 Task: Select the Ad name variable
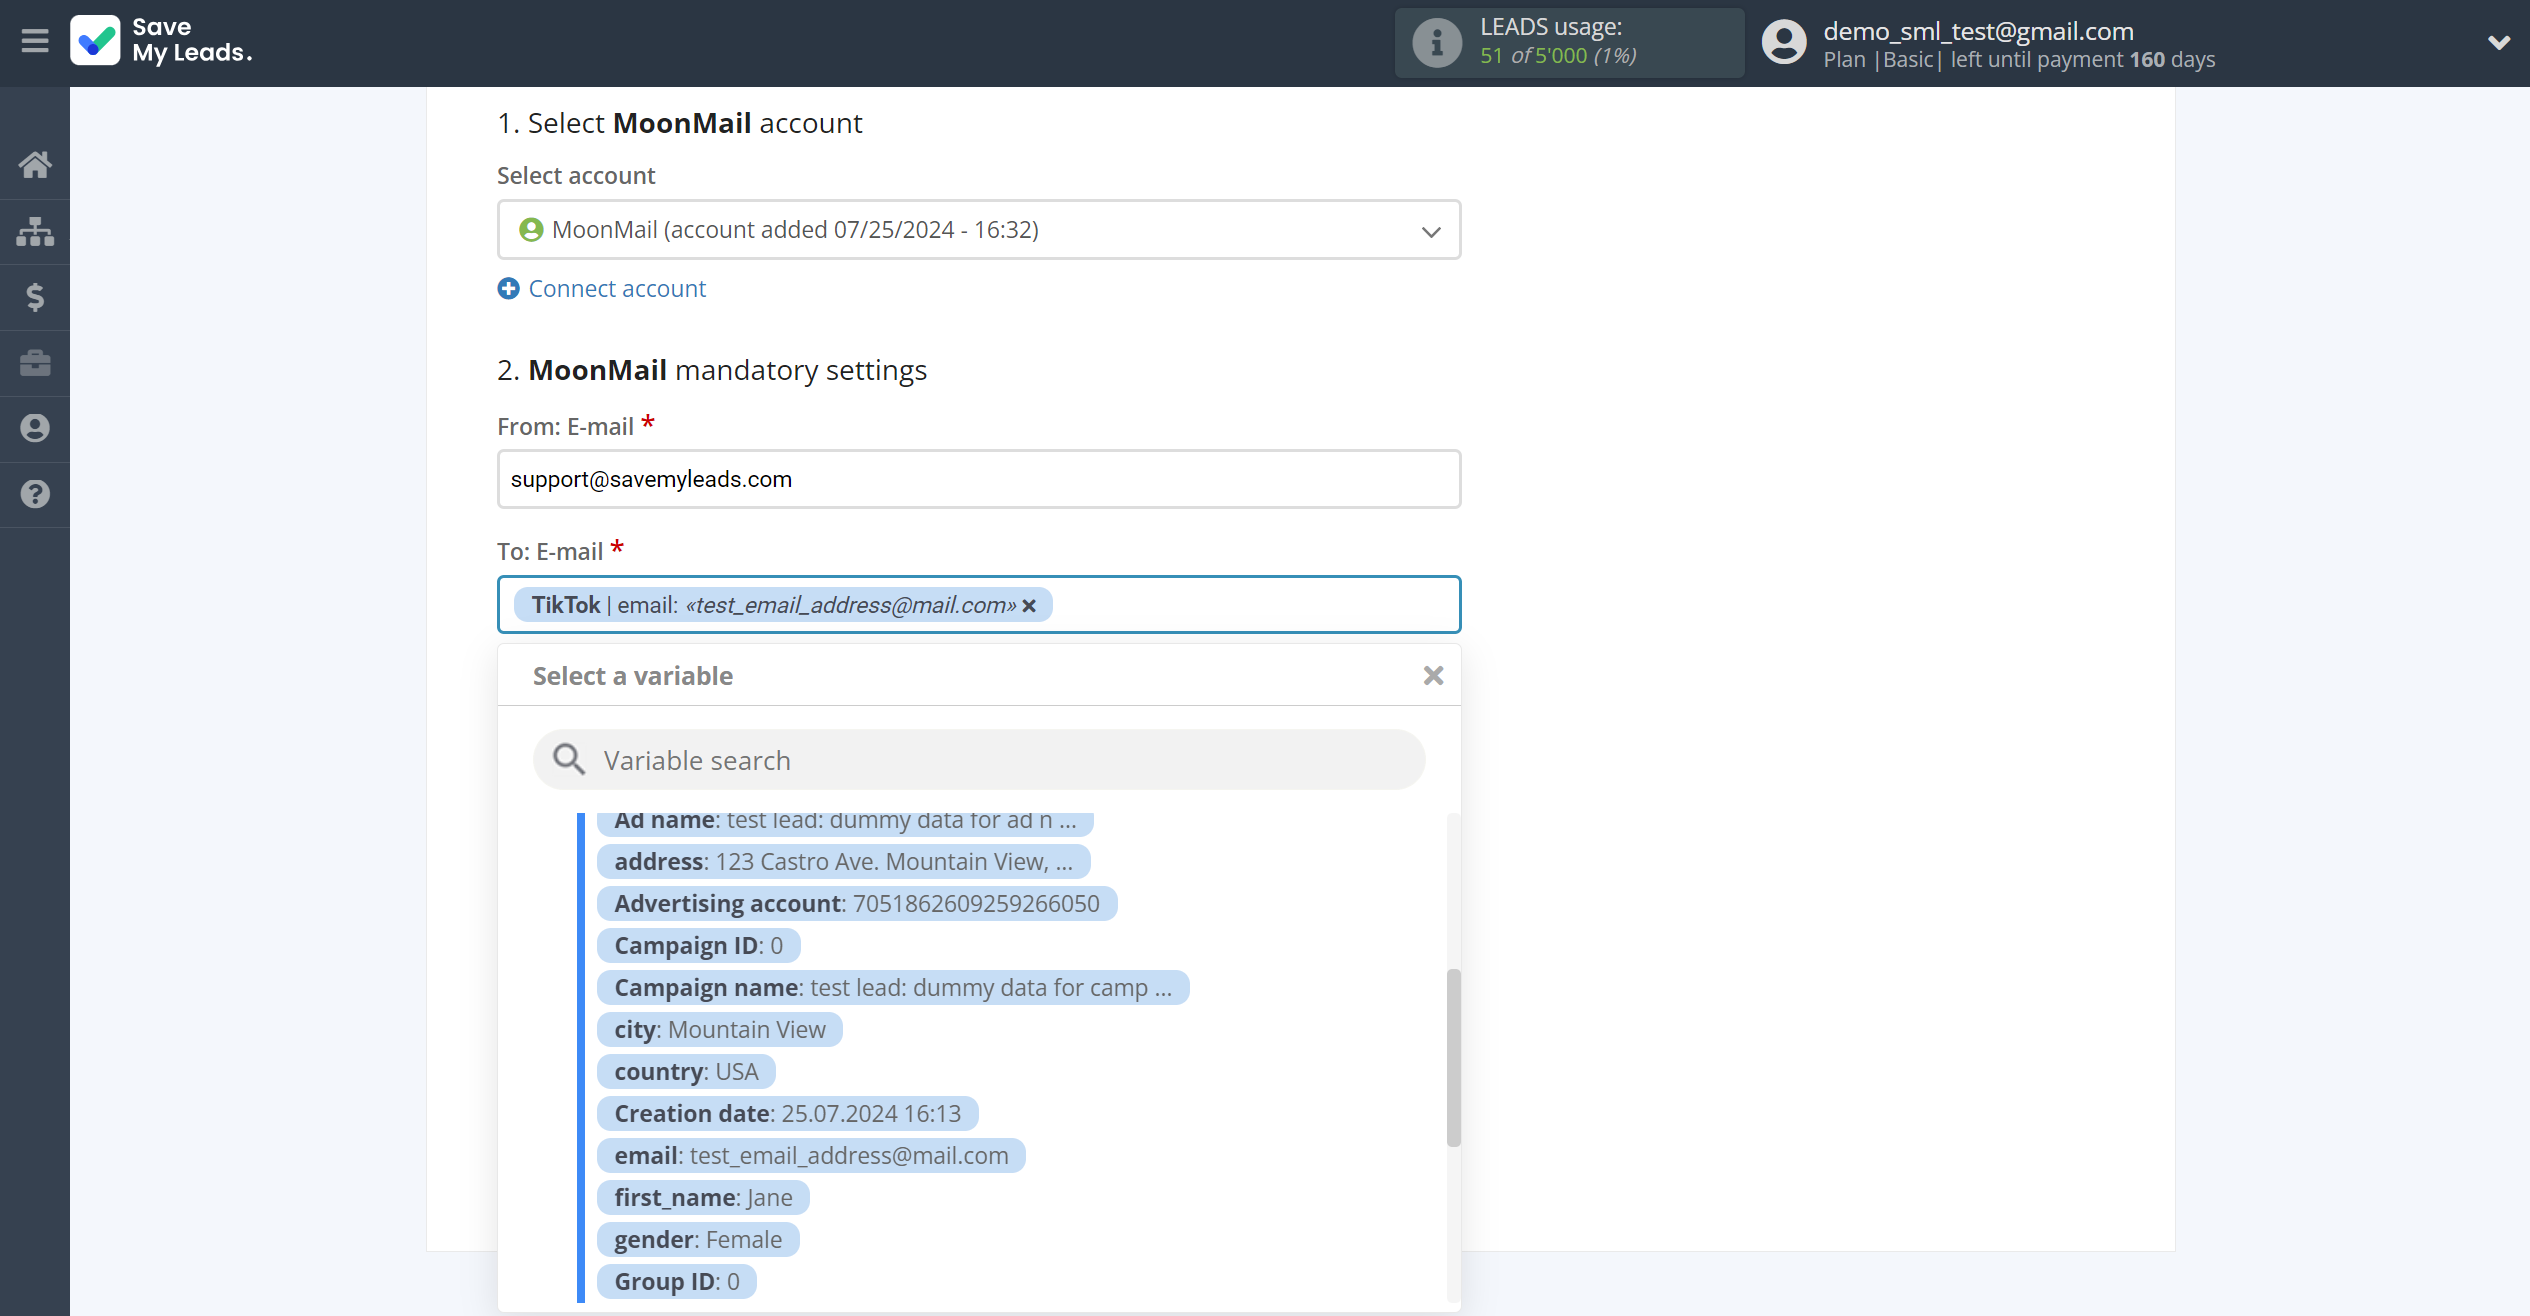click(845, 821)
